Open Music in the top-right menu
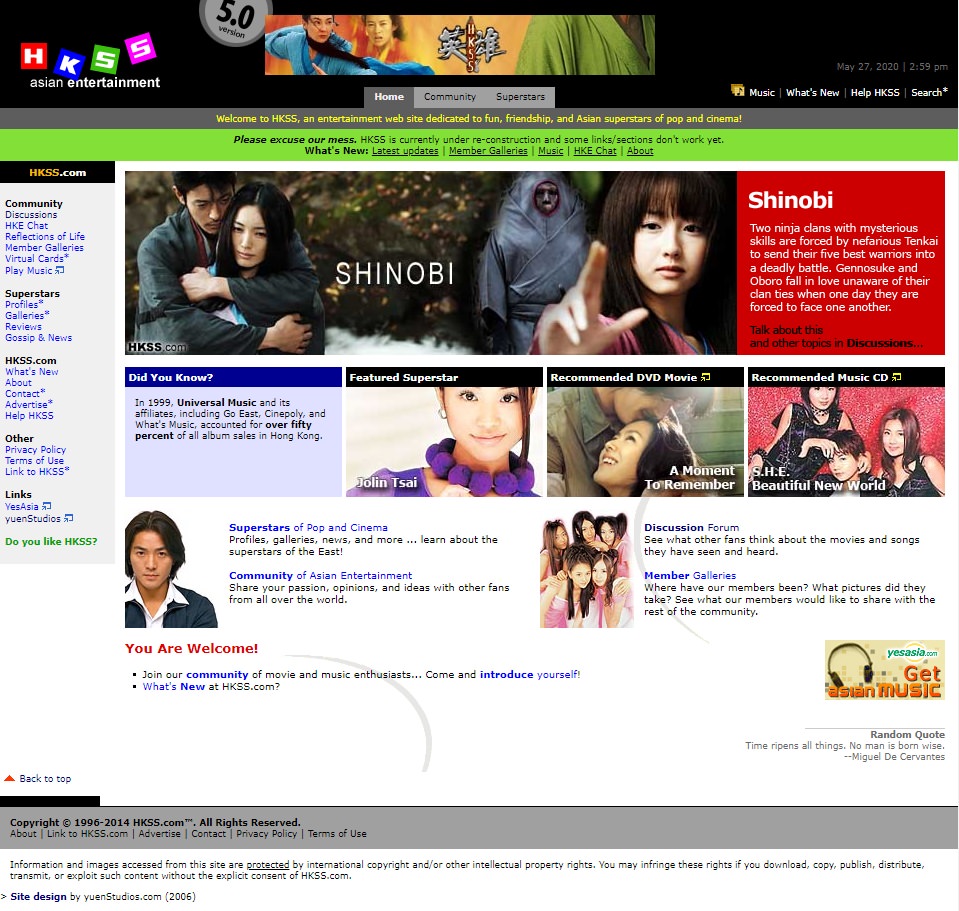The height and width of the screenshot is (911, 959). tap(762, 92)
